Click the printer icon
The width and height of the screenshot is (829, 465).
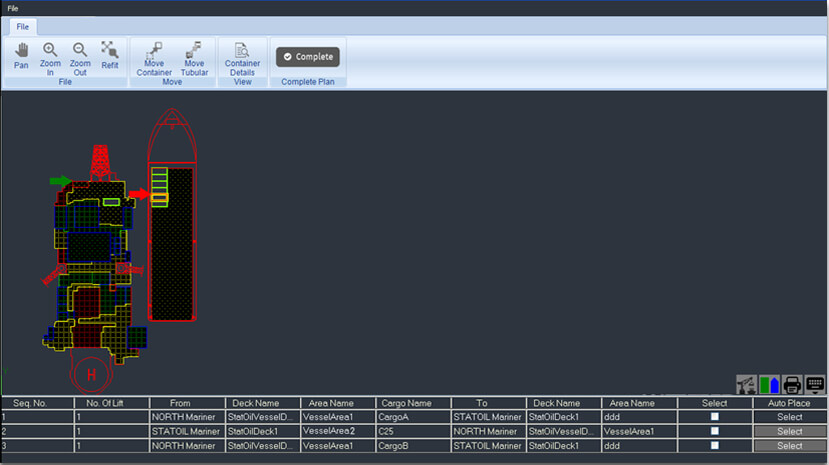[x=792, y=385]
